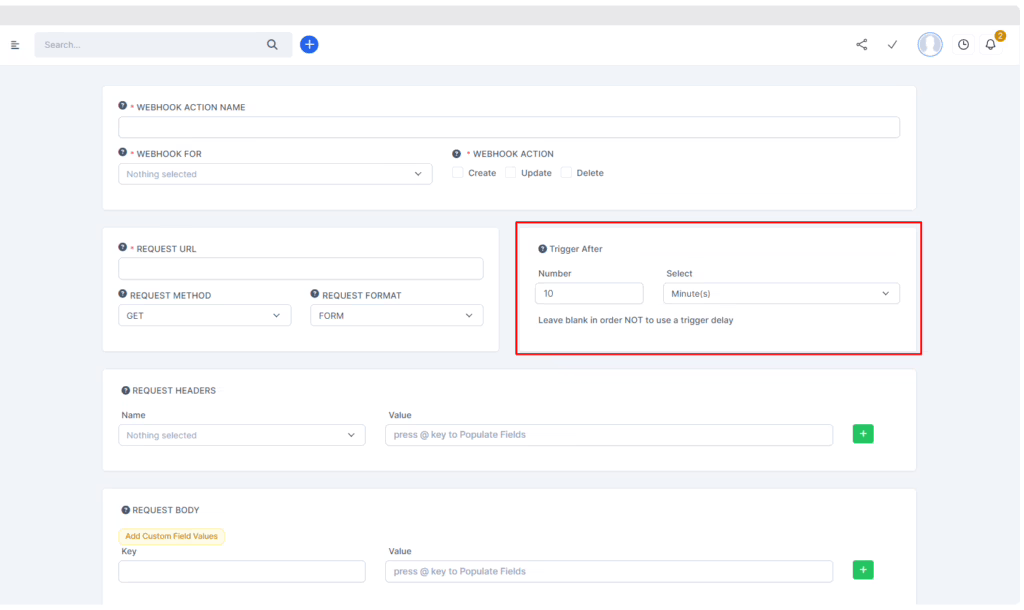Click the checkmark tasks icon
1024x610 pixels.
click(892, 45)
